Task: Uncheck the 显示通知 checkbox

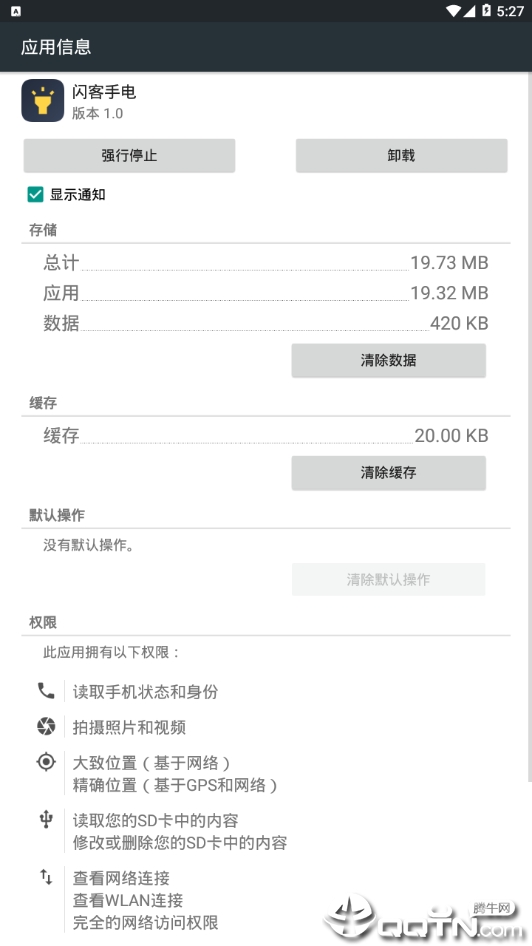Action: point(36,194)
